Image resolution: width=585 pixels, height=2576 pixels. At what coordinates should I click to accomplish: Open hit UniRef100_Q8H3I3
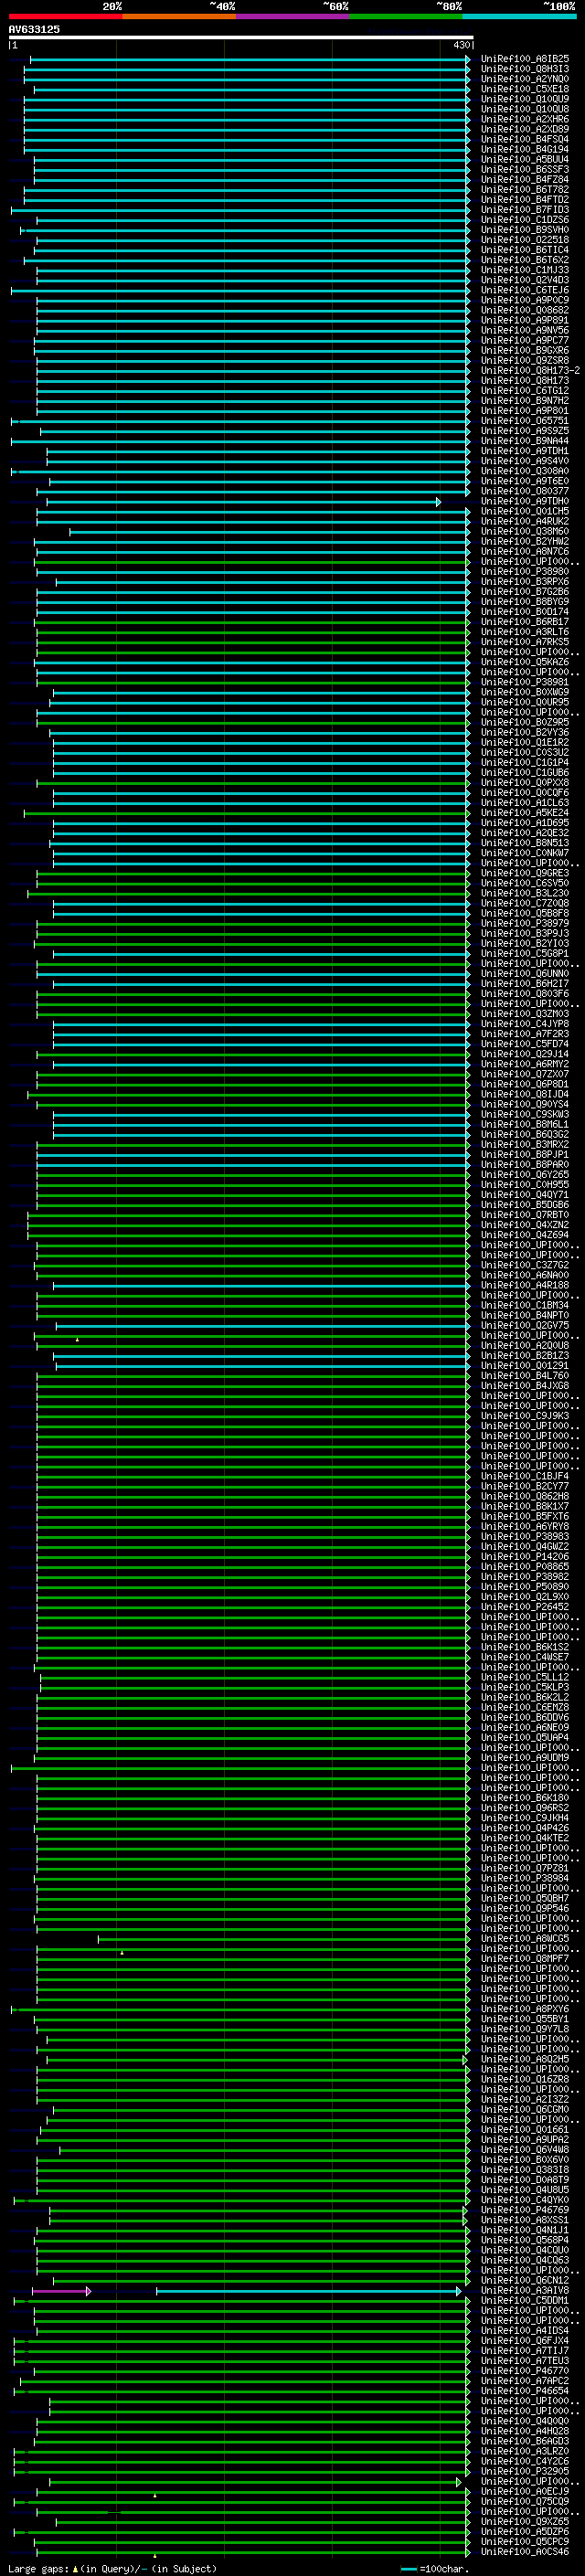tap(525, 69)
